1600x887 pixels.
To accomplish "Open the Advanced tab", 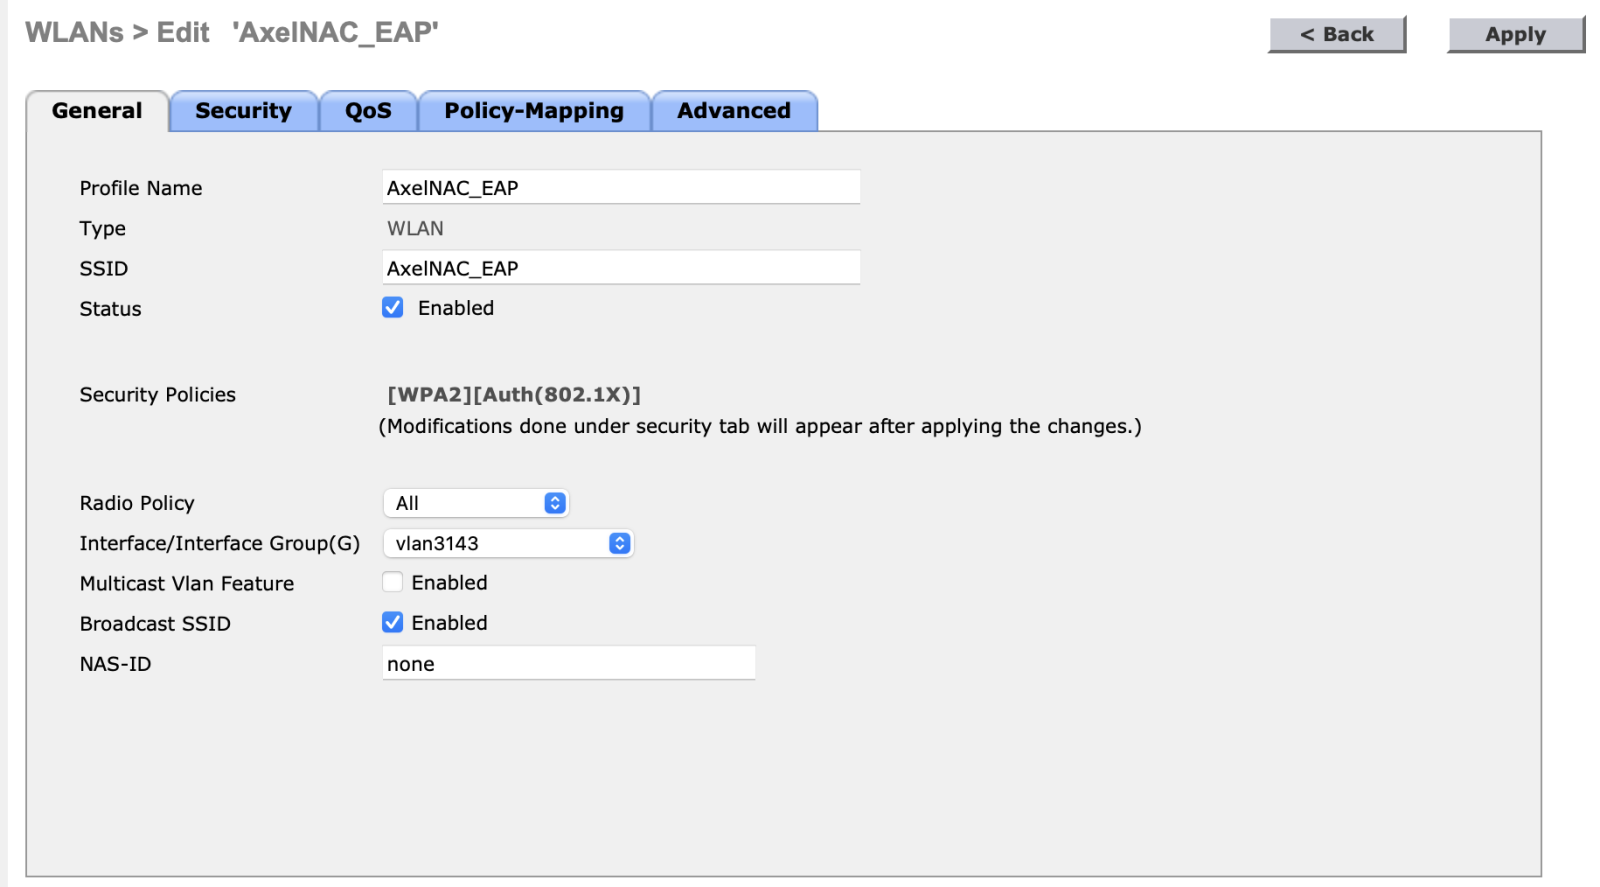I will [733, 111].
